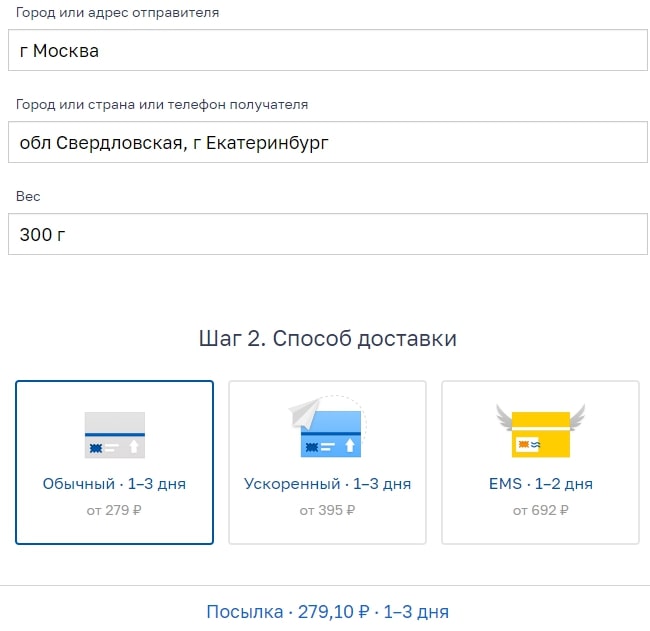The width and height of the screenshot is (650, 631).
Task: Click the "Город или адрес отправителя" label
Action: coord(117,13)
